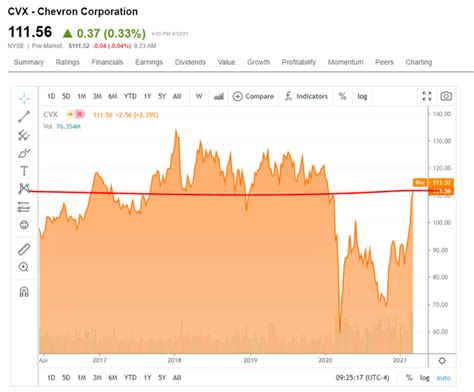Open the W interval dropdown
The image size is (474, 392).
[199, 96]
